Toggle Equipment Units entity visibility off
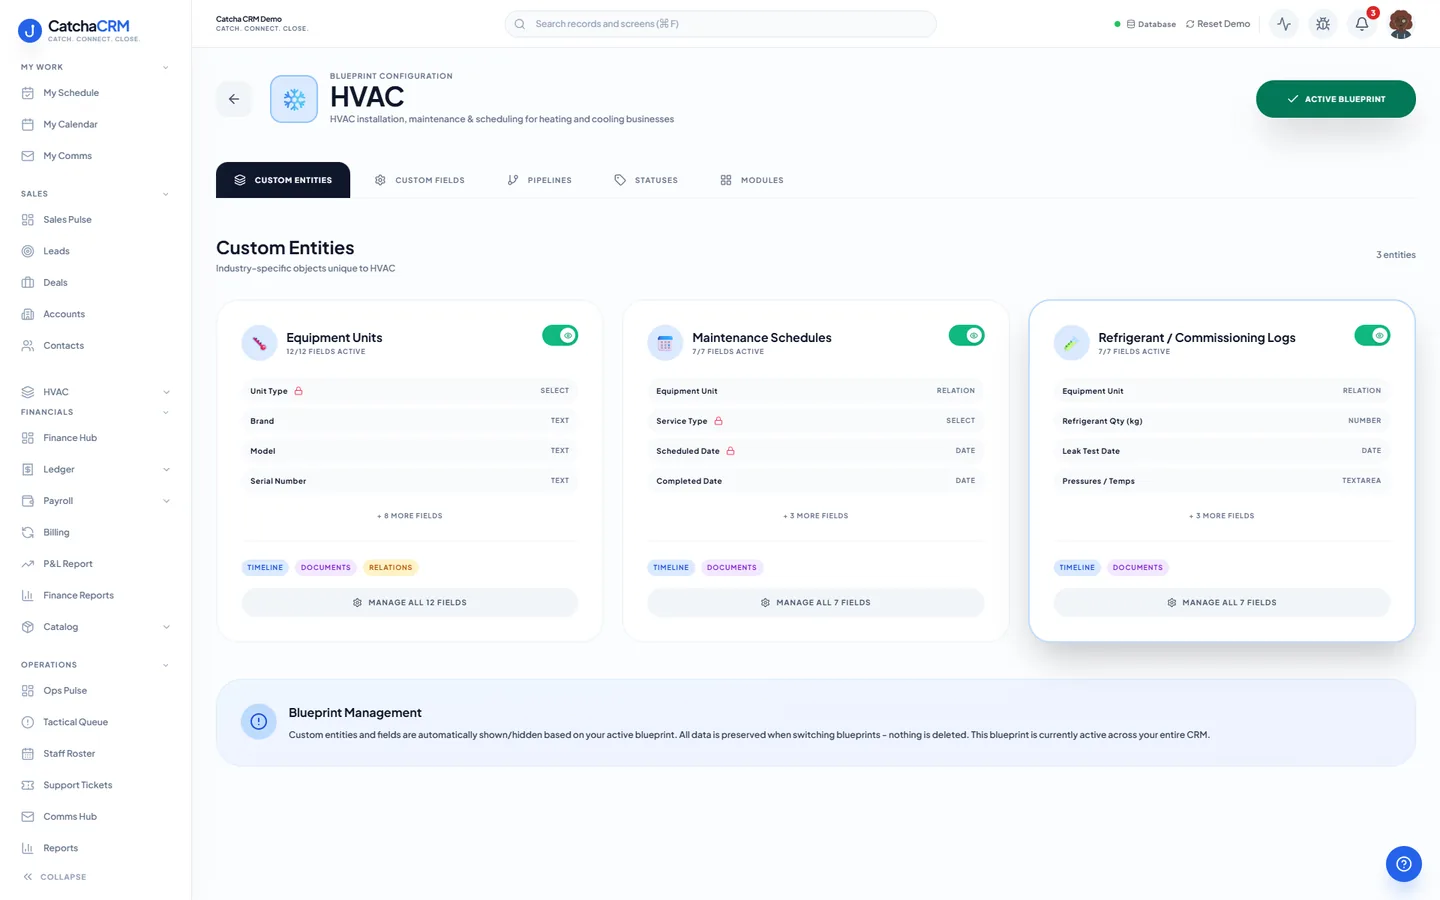 (560, 336)
